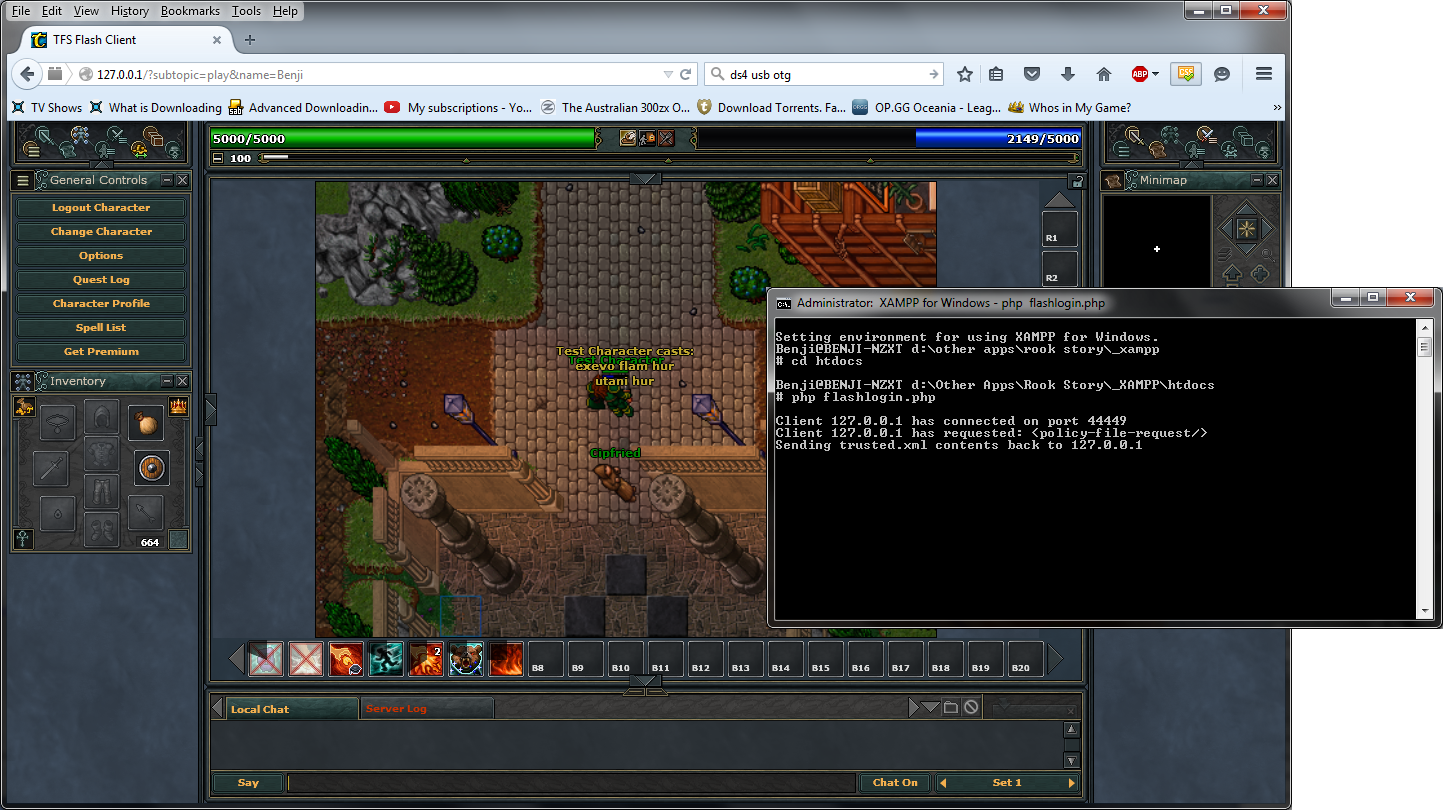Open the Bookmarks menu
Screen dimensions: 1443x810
tap(190, 11)
